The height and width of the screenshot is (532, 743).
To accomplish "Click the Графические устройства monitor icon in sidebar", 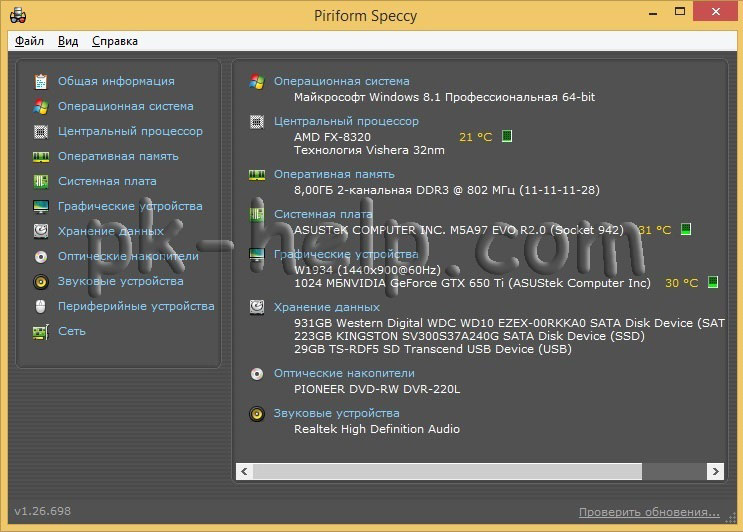I will (41, 206).
